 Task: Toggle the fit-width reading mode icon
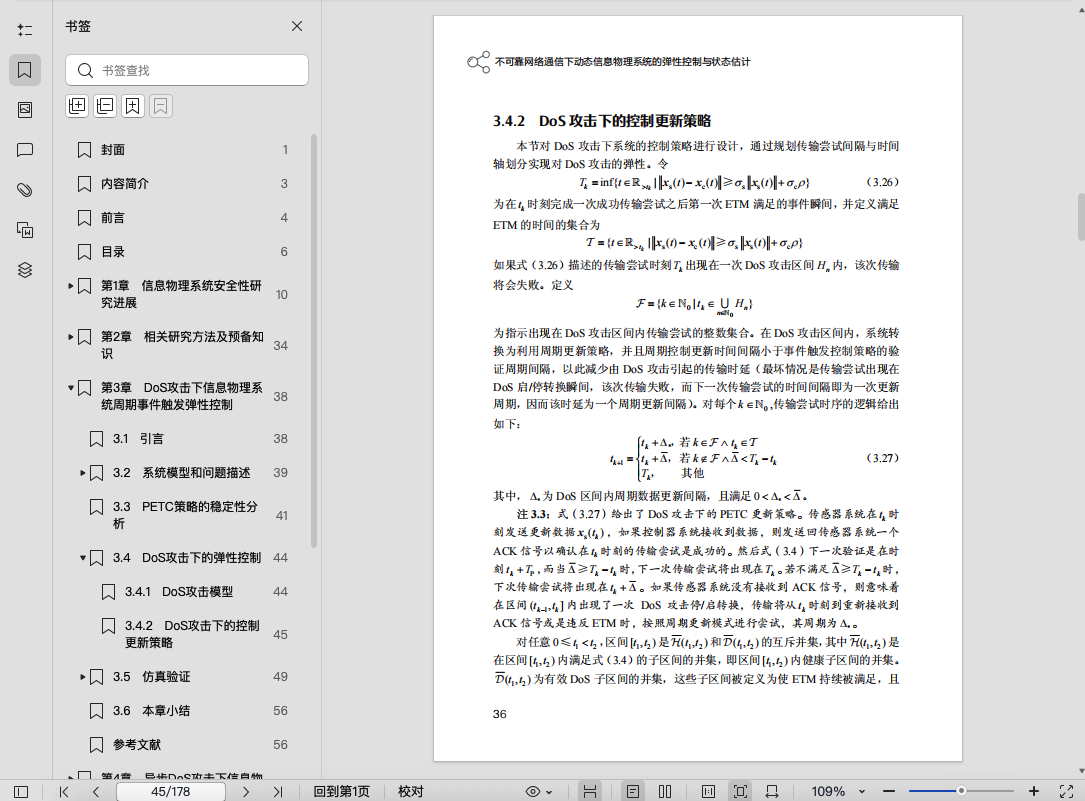[590, 791]
